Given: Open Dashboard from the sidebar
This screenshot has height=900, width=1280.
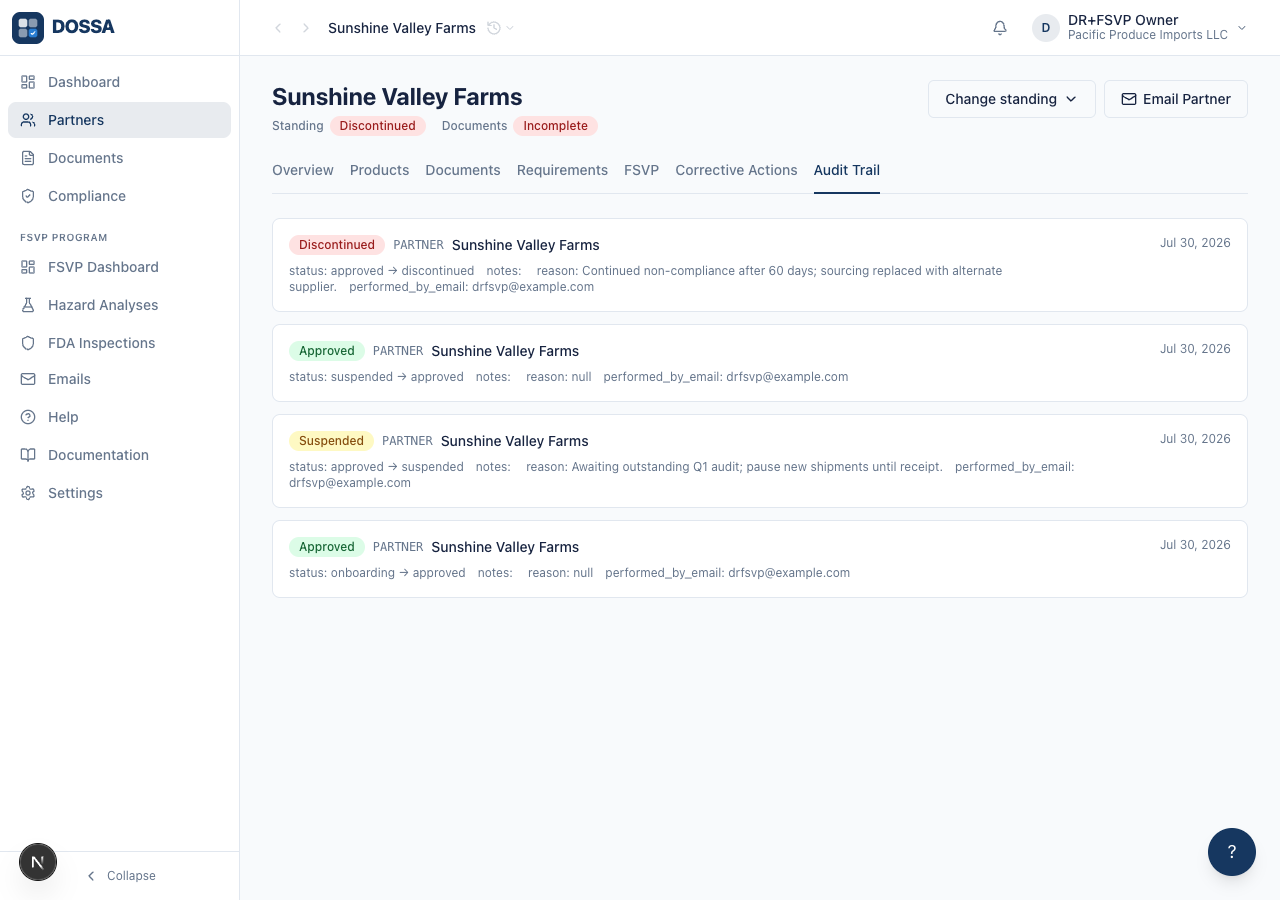Looking at the screenshot, I should click(x=119, y=82).
